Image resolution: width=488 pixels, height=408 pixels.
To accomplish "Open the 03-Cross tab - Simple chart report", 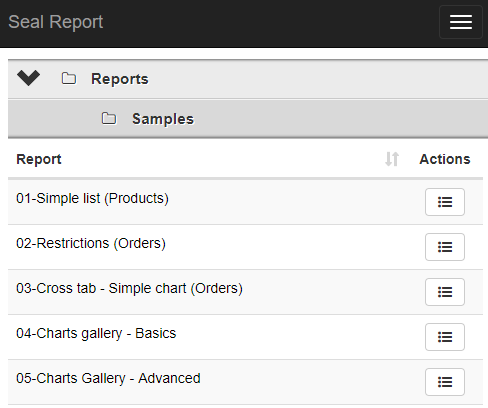I will click(x=129, y=288).
